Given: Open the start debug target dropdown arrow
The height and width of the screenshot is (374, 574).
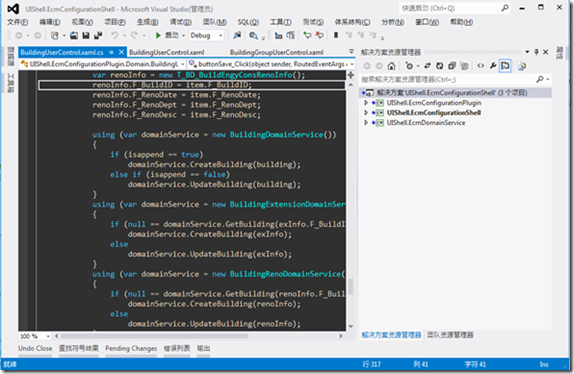Looking at the screenshot, I should point(183,35).
